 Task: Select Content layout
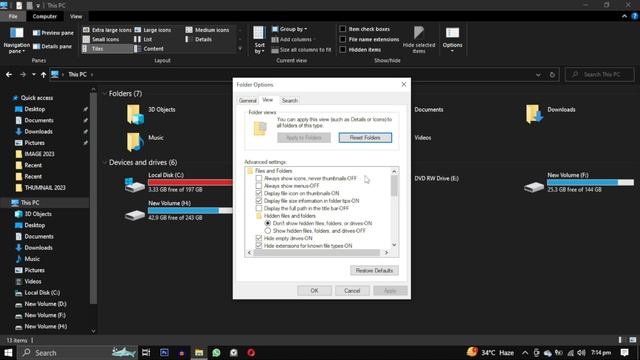[149, 49]
